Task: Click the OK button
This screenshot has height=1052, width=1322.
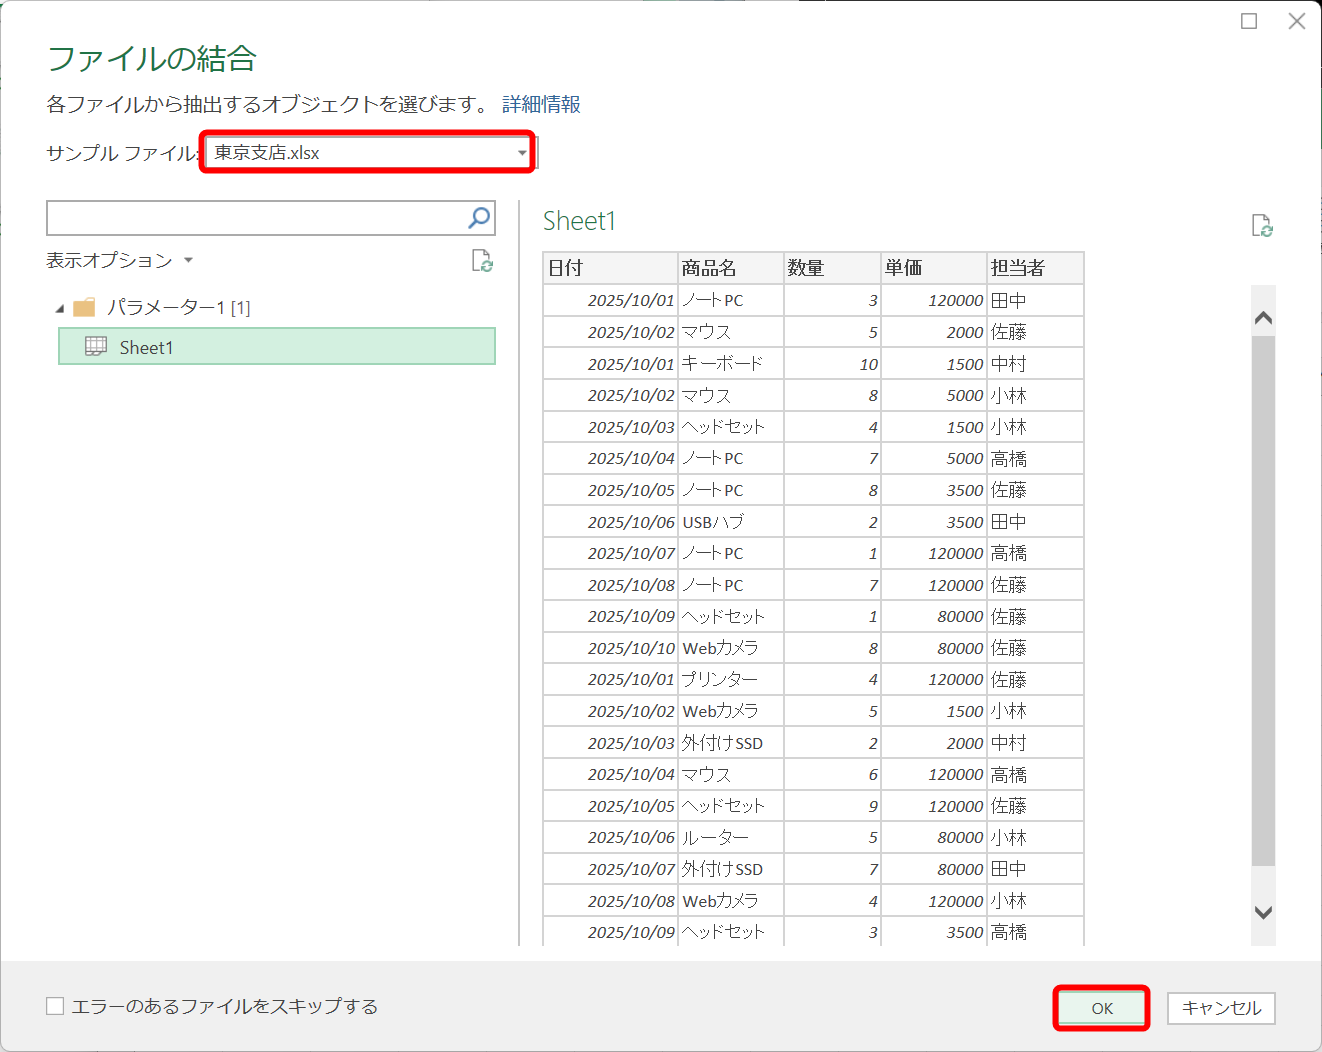Action: tap(1101, 1008)
